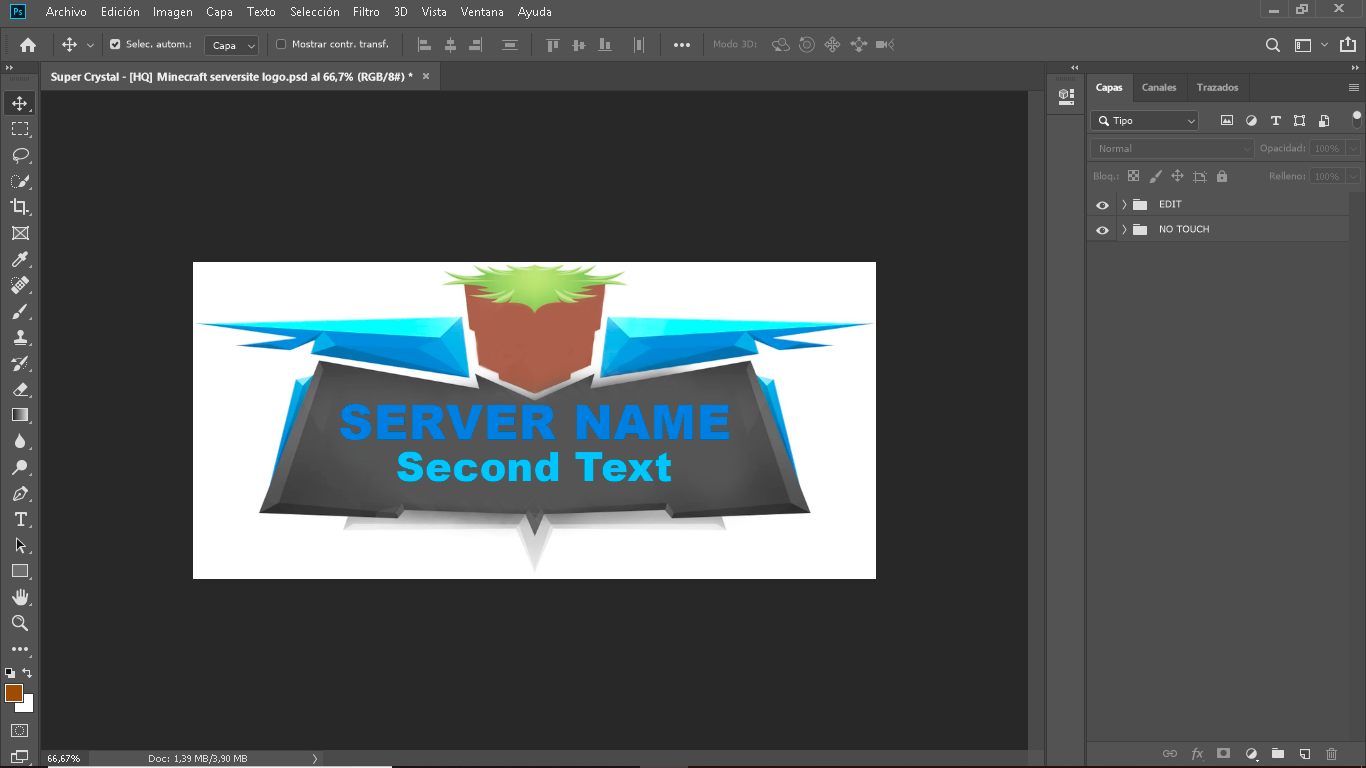Open the Archivo menu

(x=66, y=12)
